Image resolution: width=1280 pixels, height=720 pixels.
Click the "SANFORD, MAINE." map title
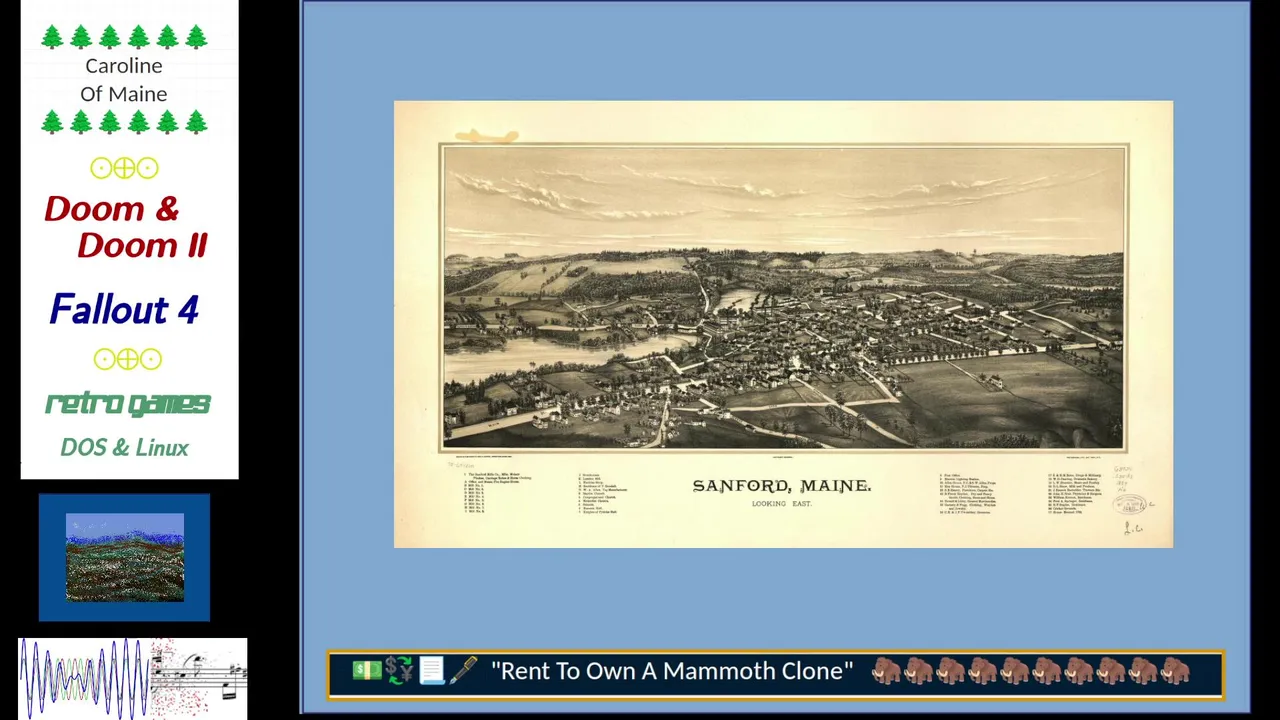click(x=782, y=486)
